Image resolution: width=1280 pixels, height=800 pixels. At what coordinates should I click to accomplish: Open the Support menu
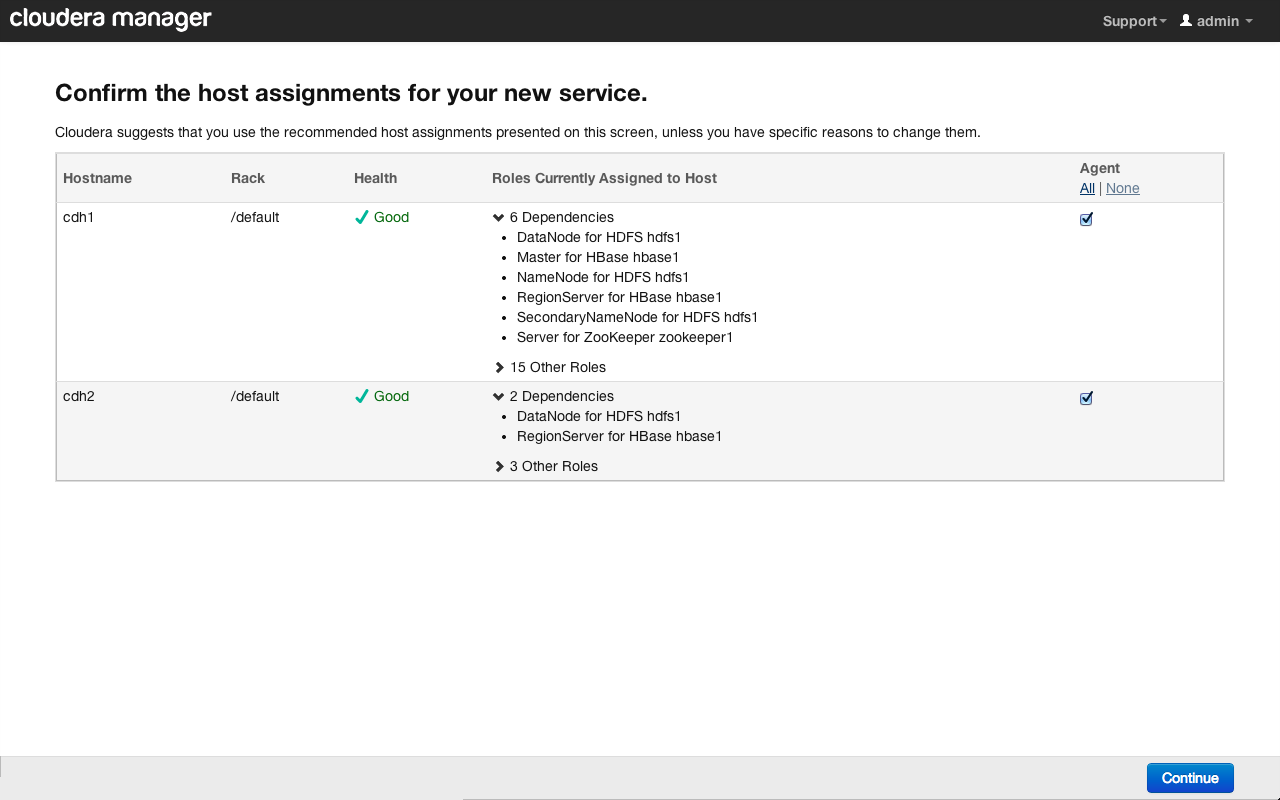tap(1134, 21)
